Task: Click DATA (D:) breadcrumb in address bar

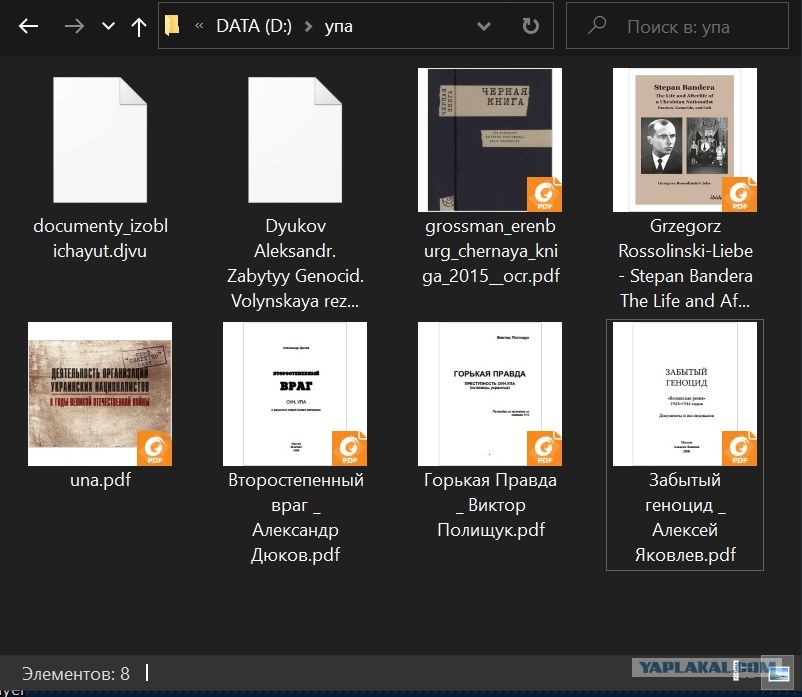Action: [254, 26]
